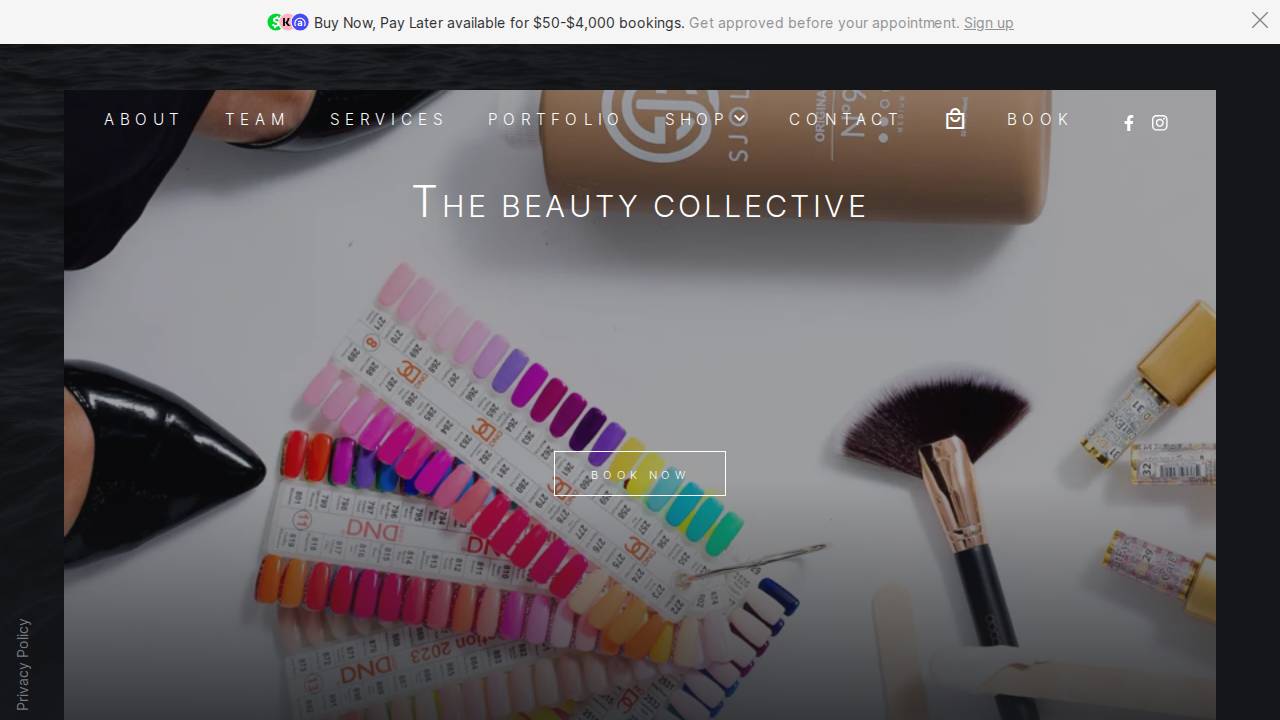Click The Beauty Collective heading
This screenshot has height=720, width=1280.
(x=640, y=203)
